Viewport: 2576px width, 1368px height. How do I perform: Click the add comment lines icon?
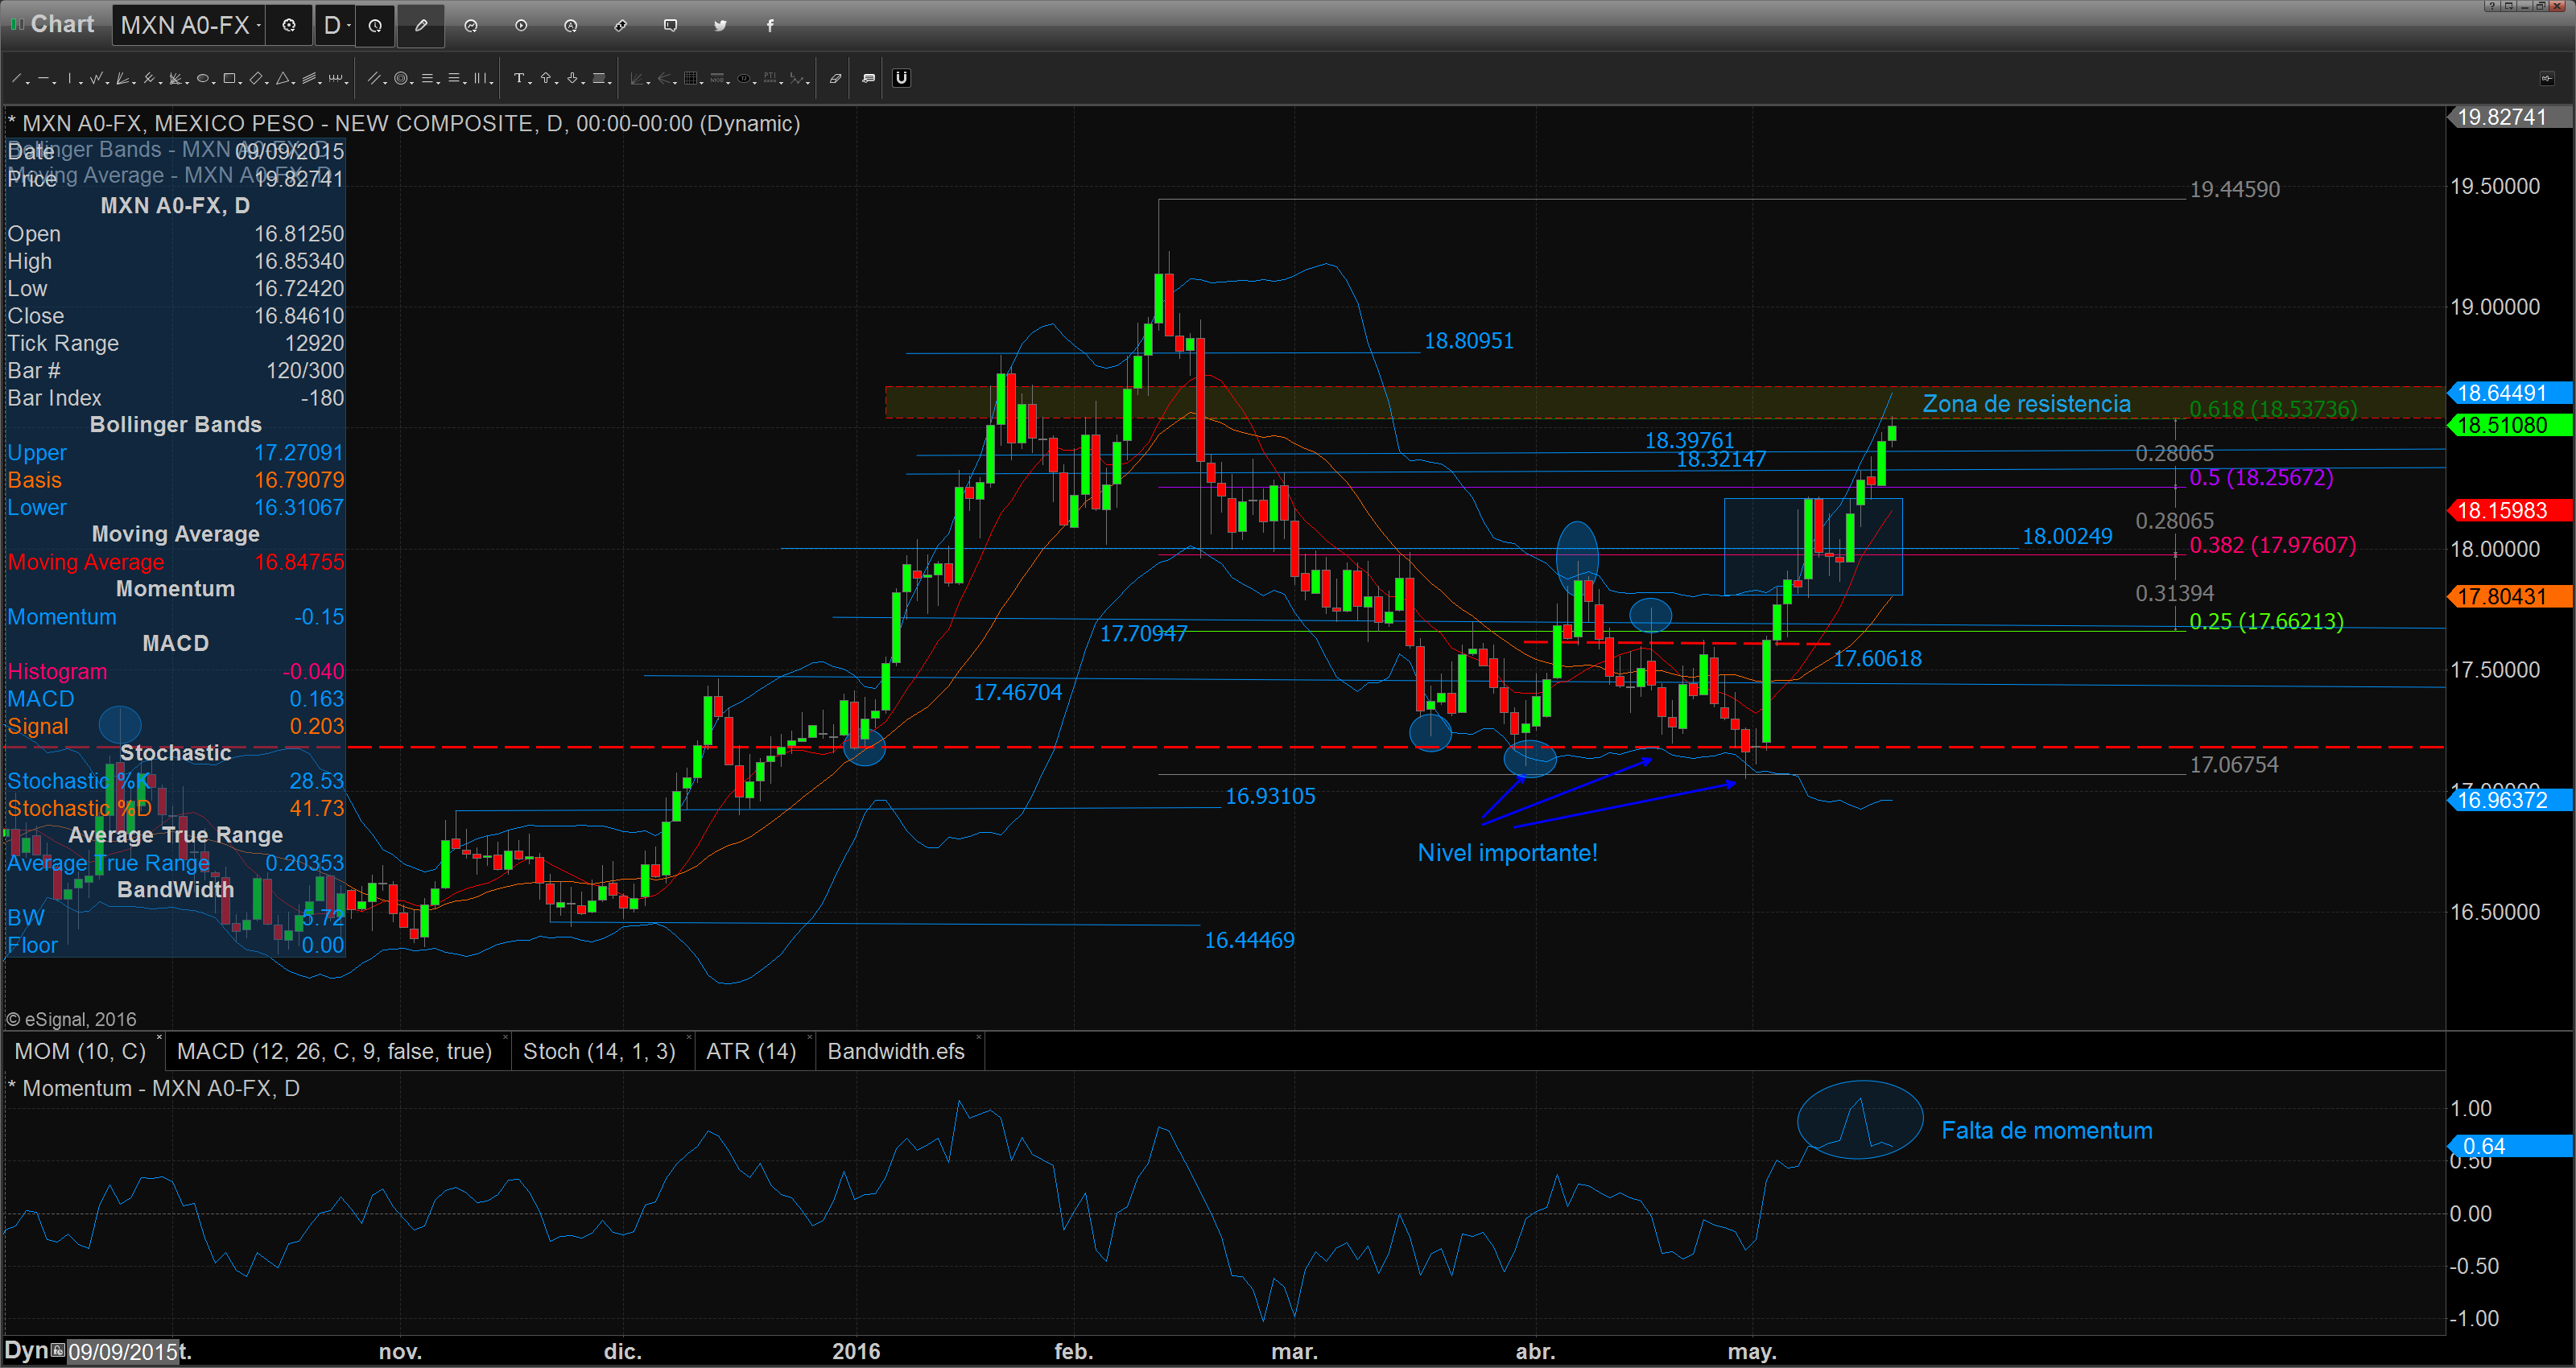click(x=869, y=78)
